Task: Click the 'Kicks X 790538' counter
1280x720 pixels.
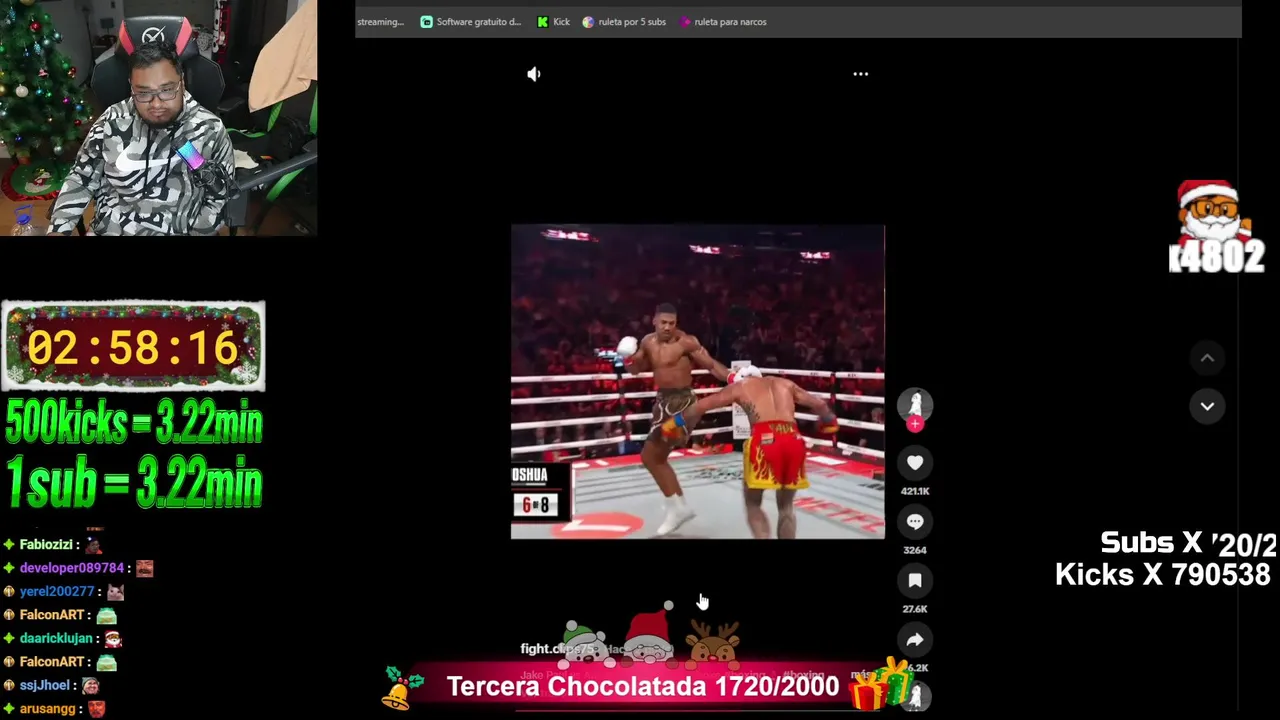Action: point(1163,575)
